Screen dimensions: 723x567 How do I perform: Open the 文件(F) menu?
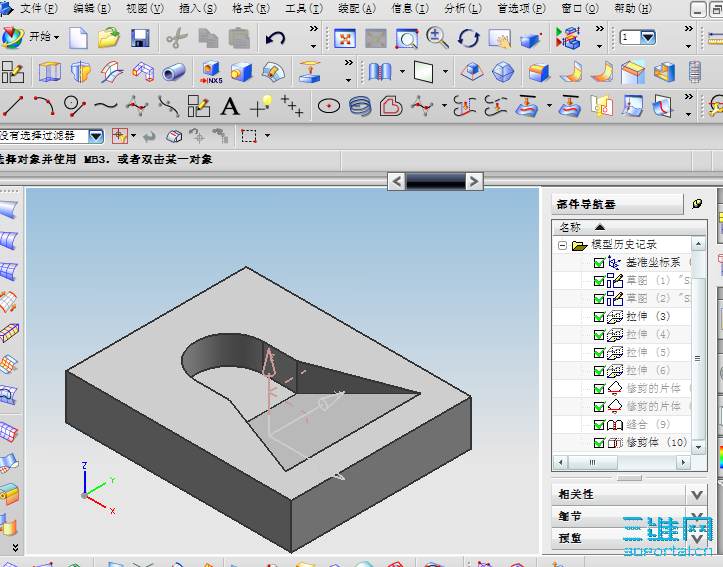[x=39, y=8]
